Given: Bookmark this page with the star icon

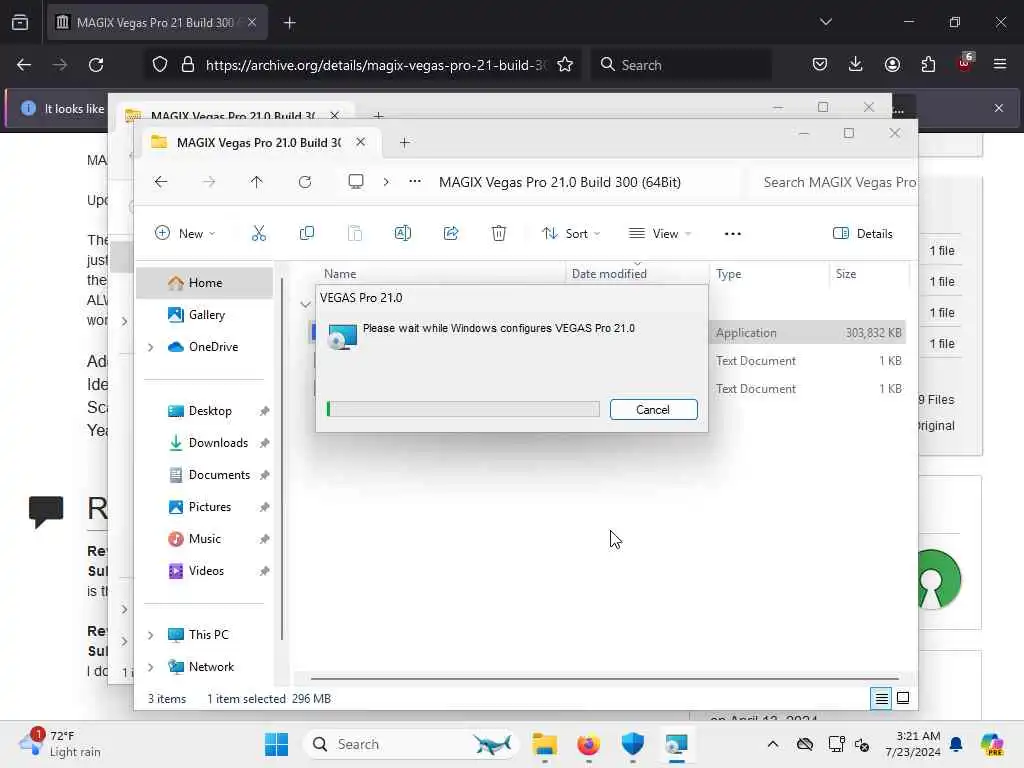Looking at the screenshot, I should [x=565, y=65].
